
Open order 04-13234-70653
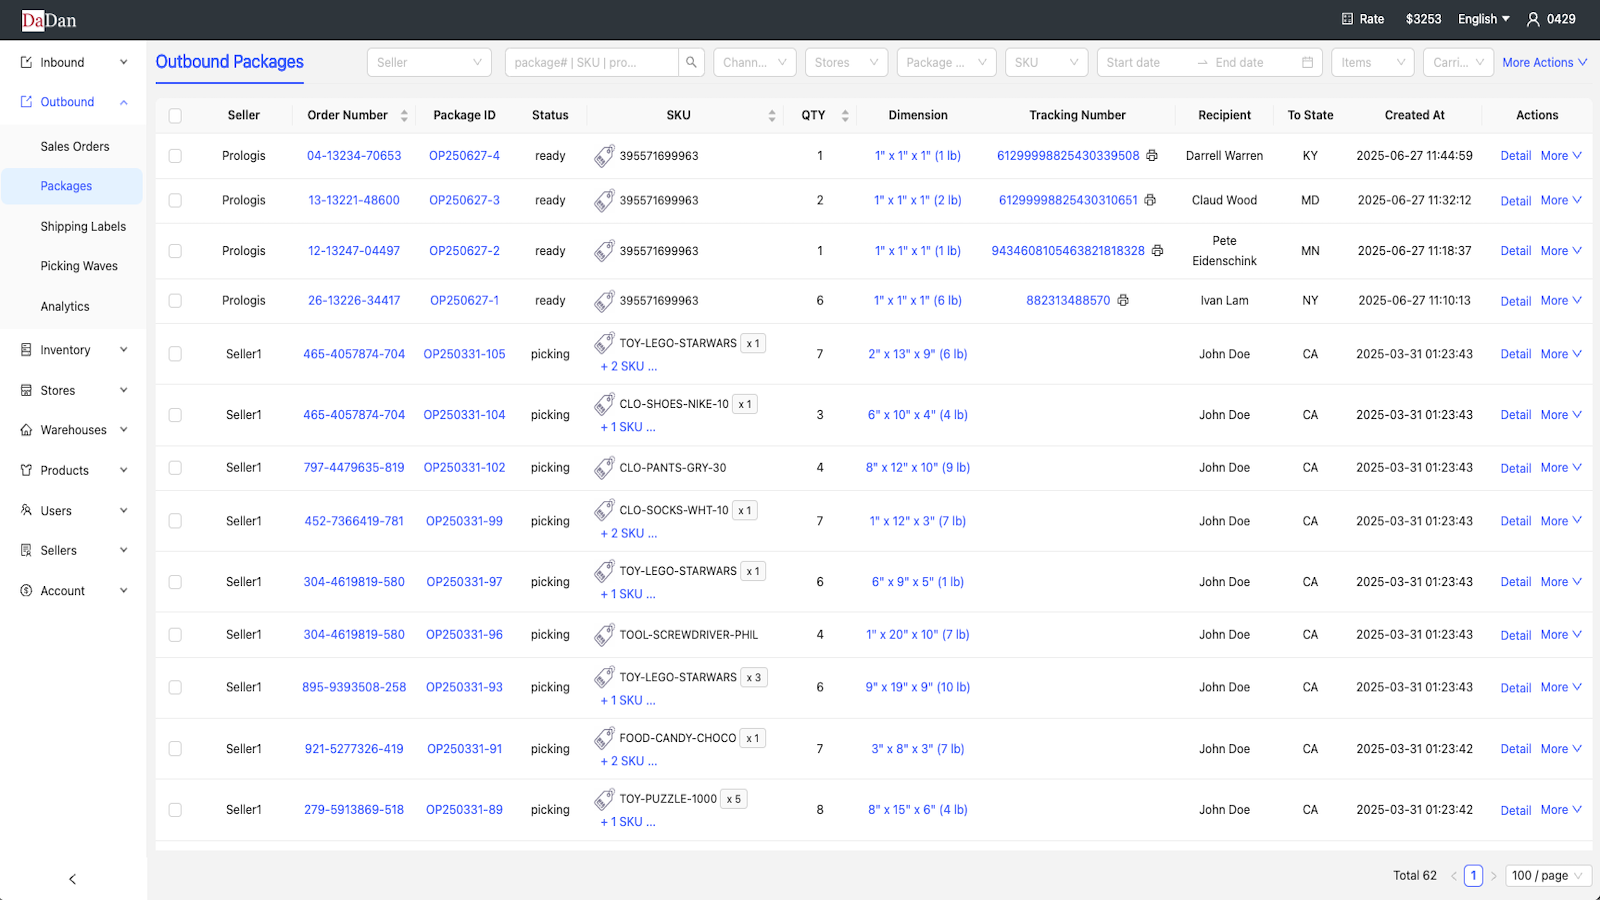354,155
